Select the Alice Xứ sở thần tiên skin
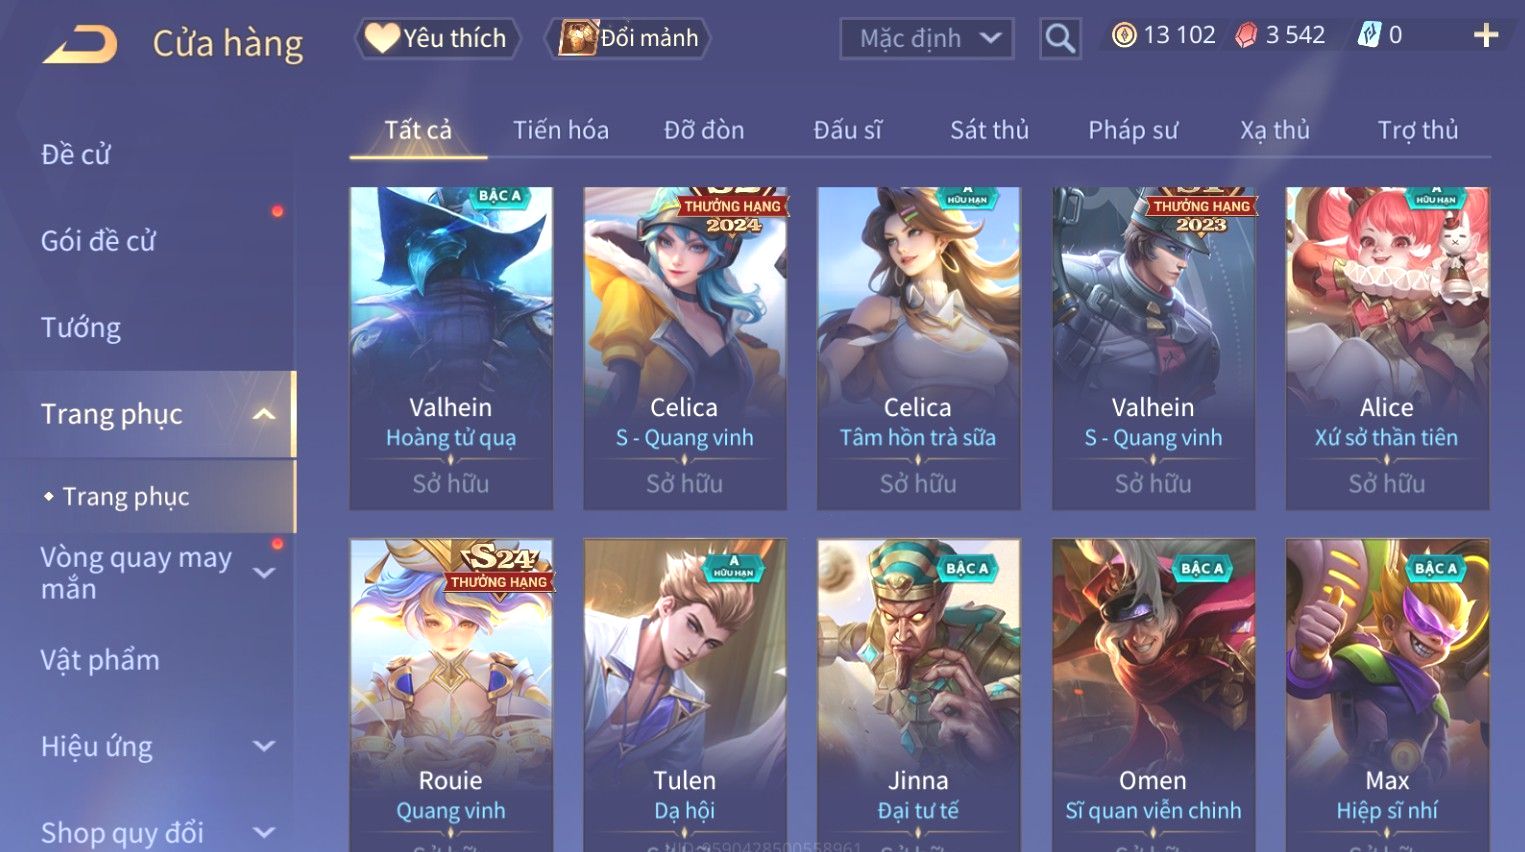 (1387, 349)
